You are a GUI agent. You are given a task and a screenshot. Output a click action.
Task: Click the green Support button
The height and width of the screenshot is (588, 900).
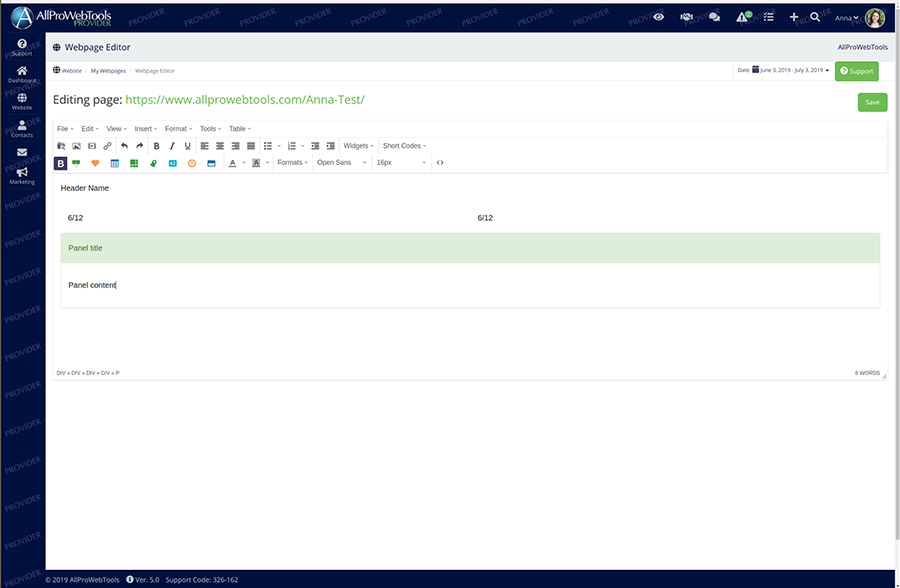pos(856,71)
